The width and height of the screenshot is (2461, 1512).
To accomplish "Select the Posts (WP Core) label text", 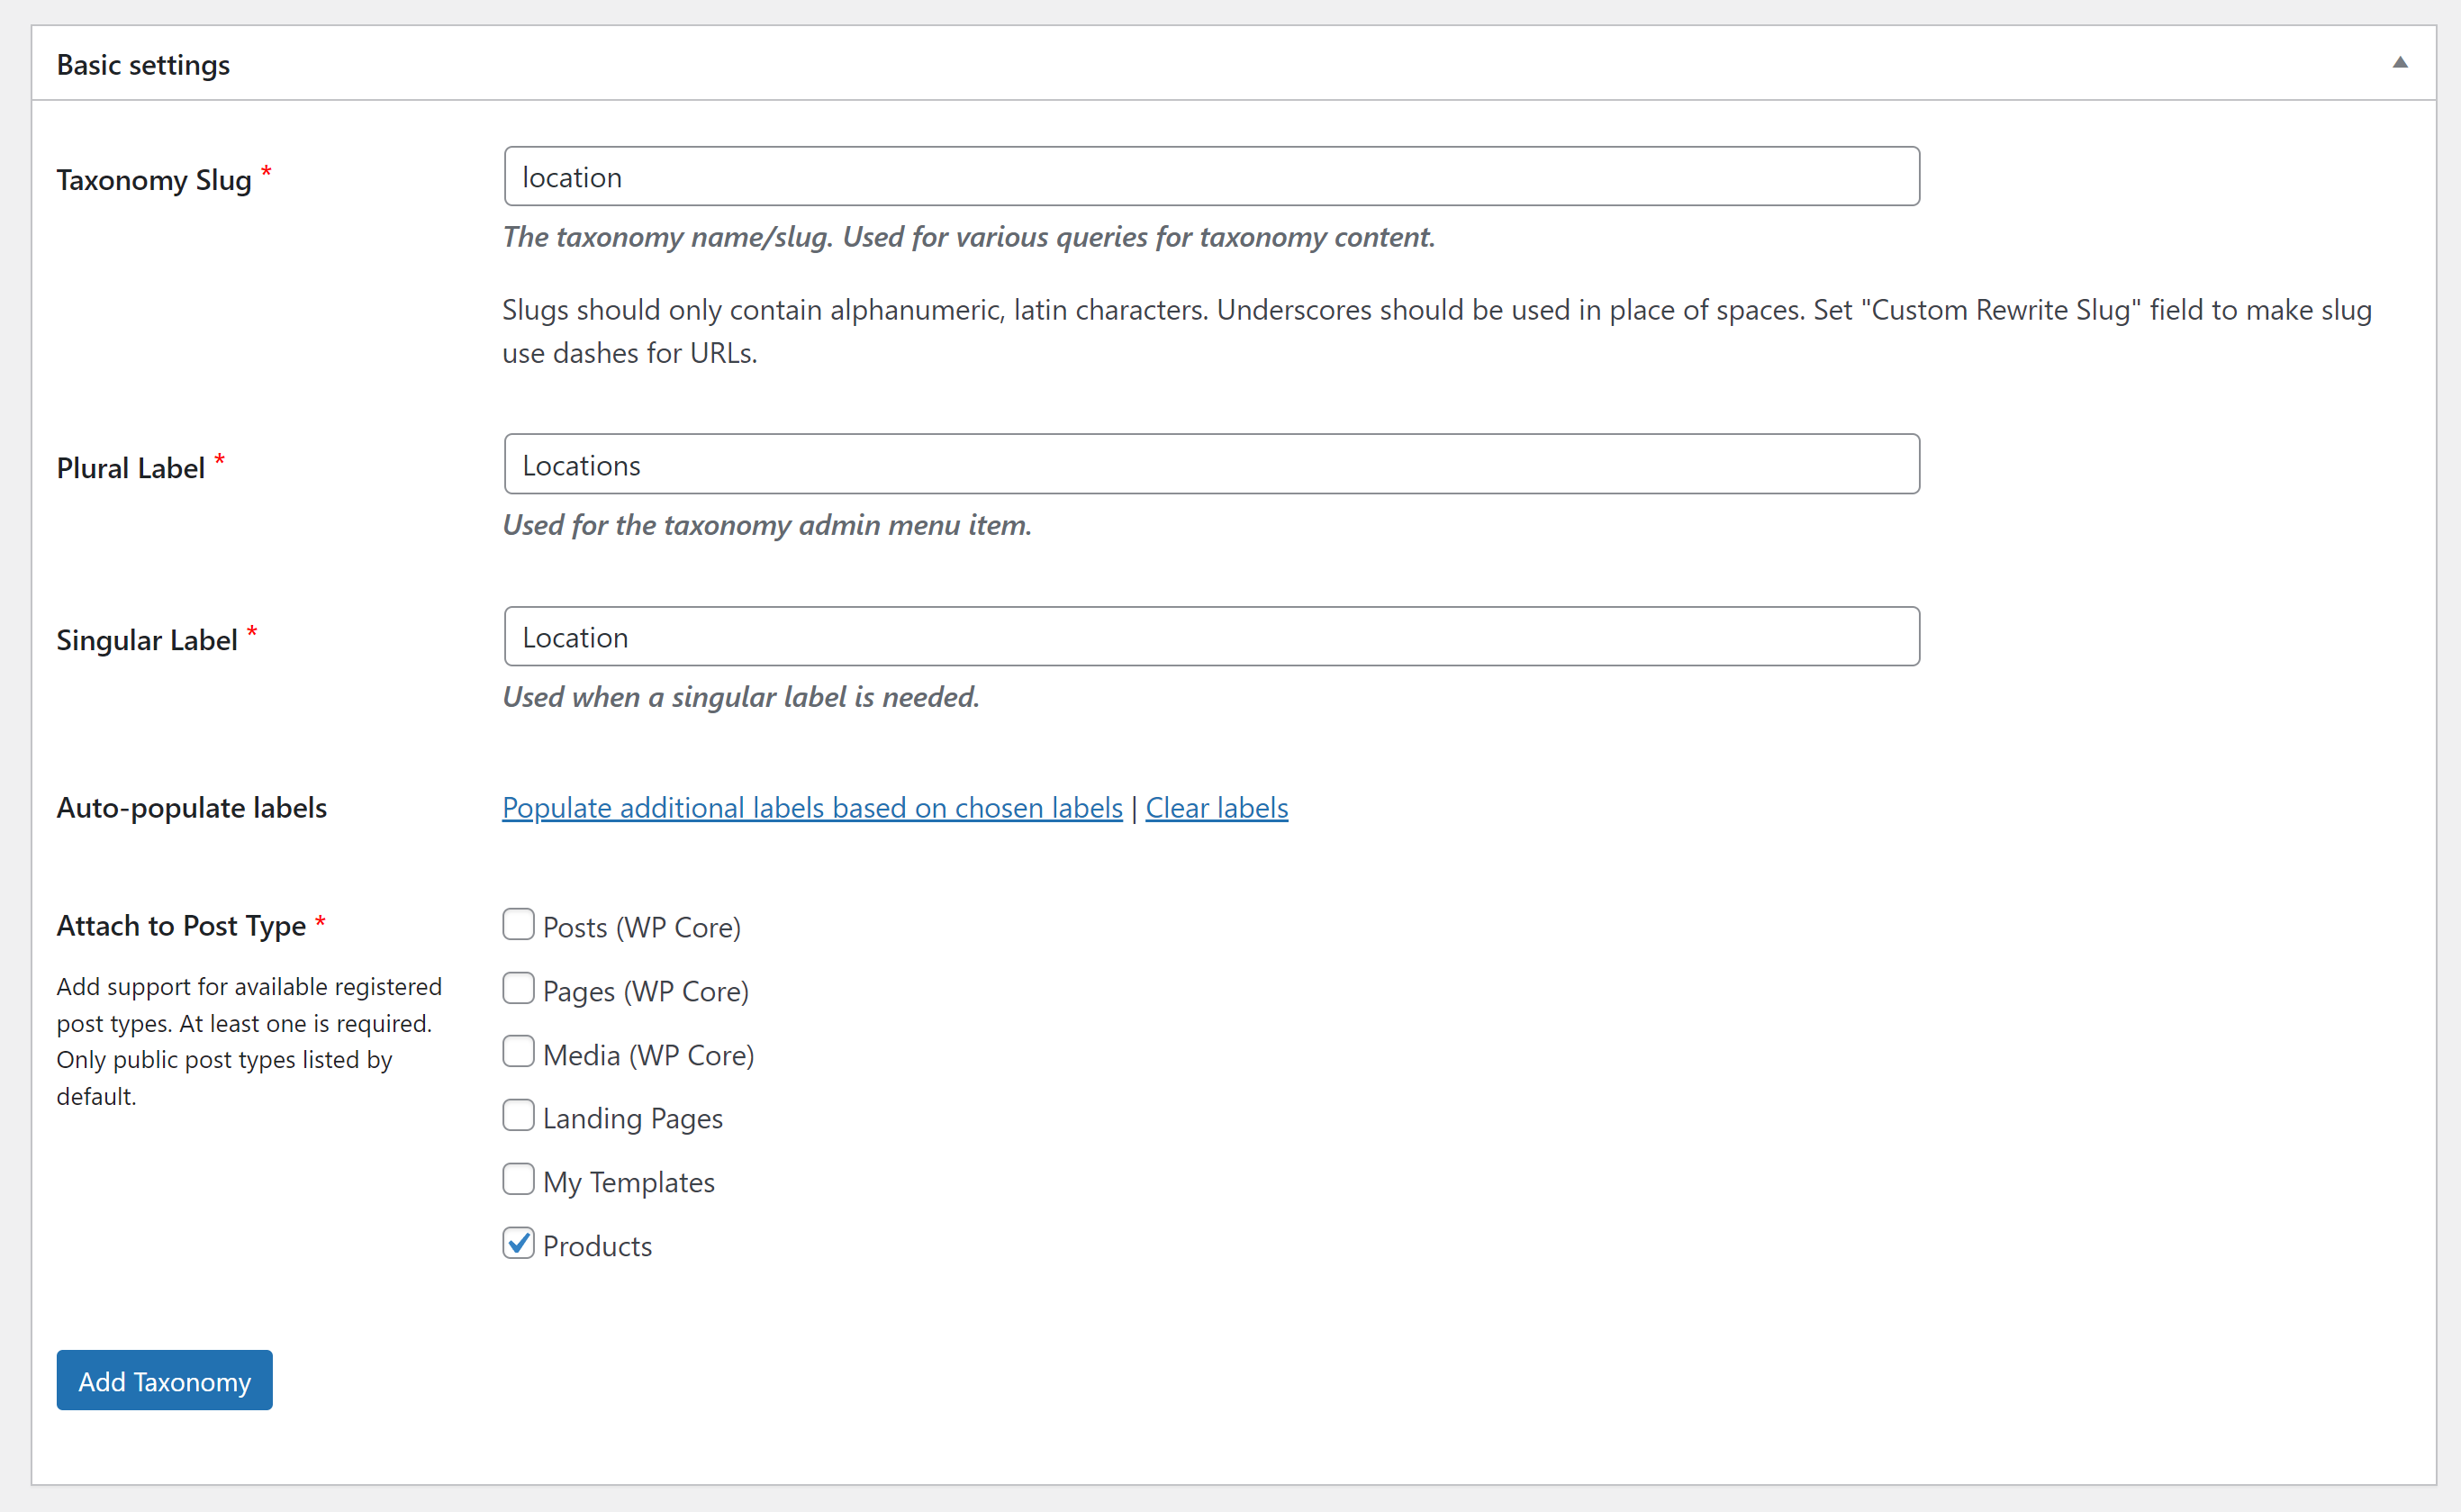I will (x=641, y=927).
